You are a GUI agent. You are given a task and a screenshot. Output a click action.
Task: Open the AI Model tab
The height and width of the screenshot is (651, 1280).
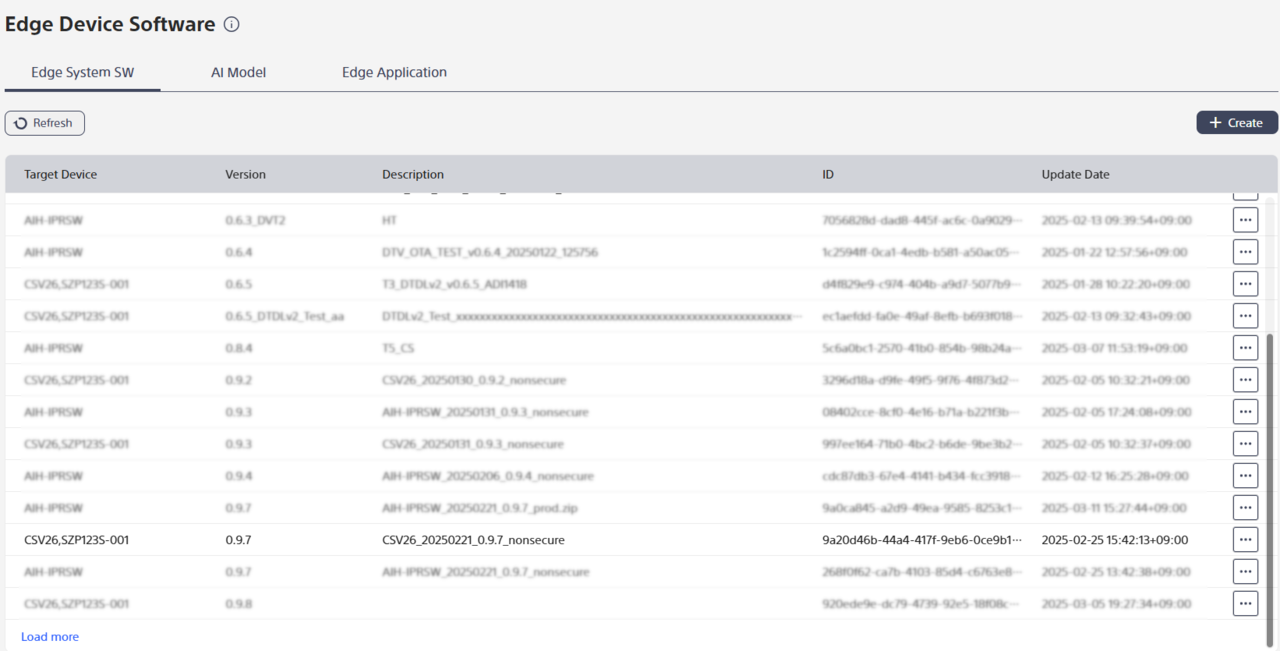(239, 72)
